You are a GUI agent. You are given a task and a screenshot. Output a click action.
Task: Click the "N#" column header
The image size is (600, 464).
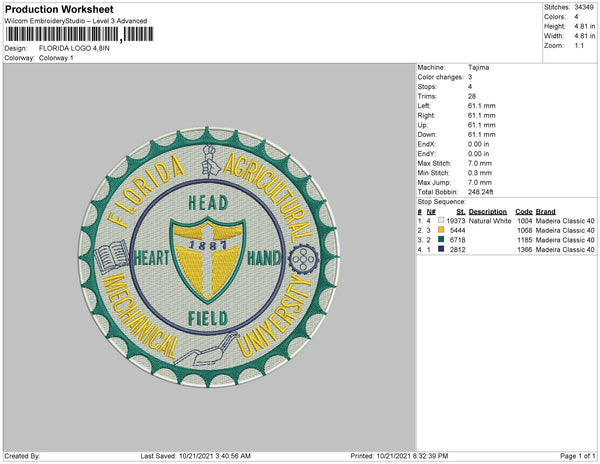click(x=431, y=212)
